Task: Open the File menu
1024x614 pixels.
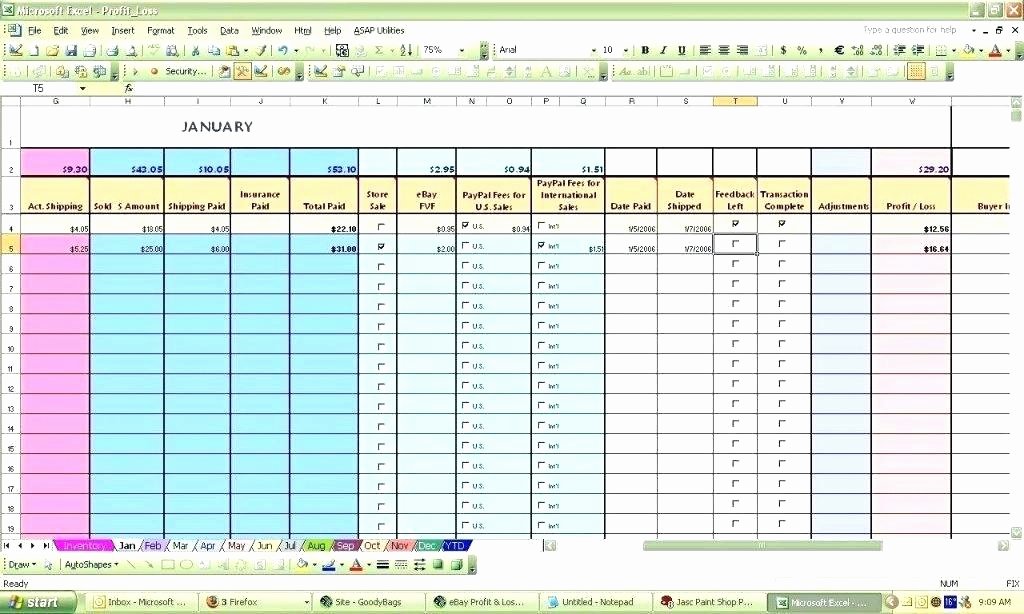Action: click(x=35, y=31)
